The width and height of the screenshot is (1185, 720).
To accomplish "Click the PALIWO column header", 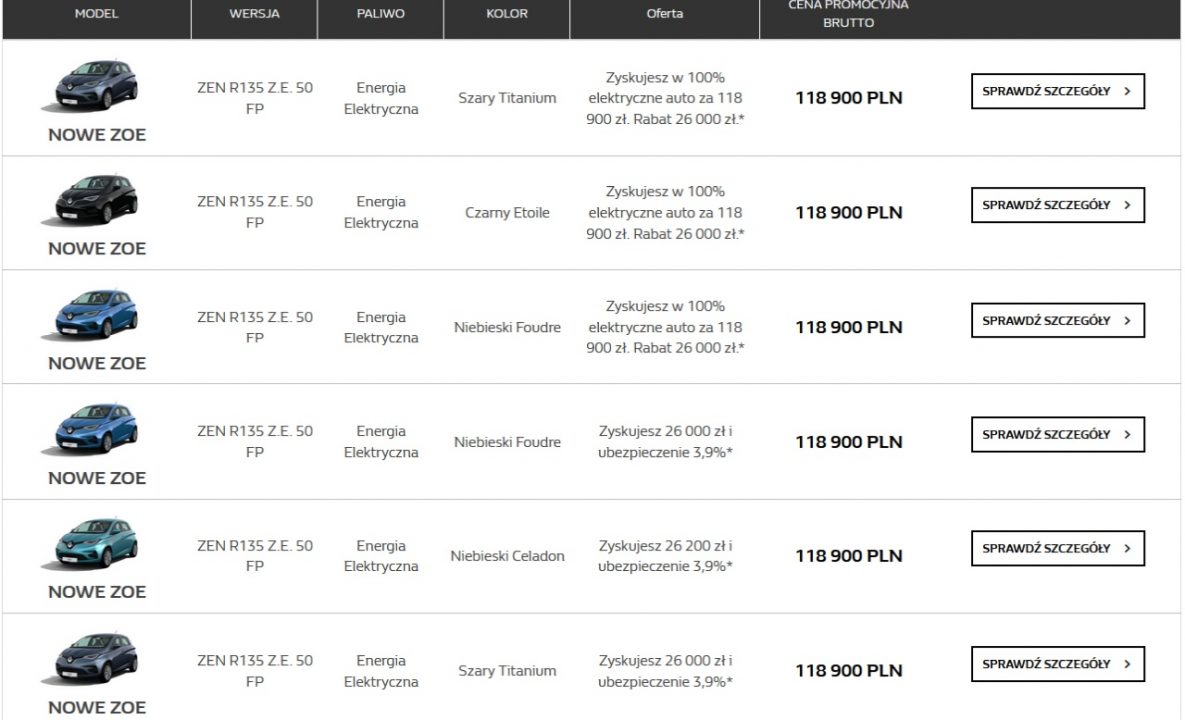I will 381,14.
